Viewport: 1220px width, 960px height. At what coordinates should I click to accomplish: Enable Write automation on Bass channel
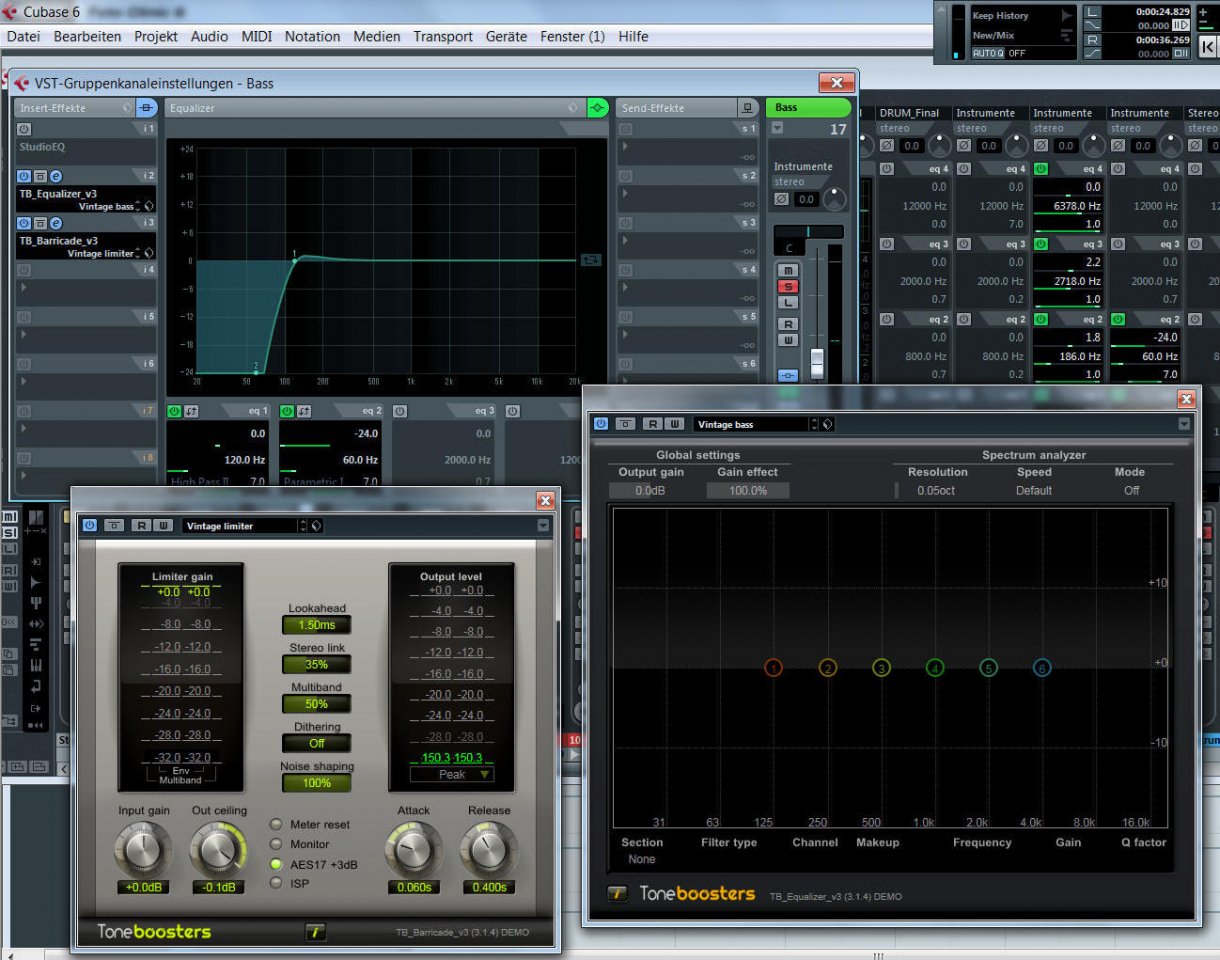tap(789, 340)
